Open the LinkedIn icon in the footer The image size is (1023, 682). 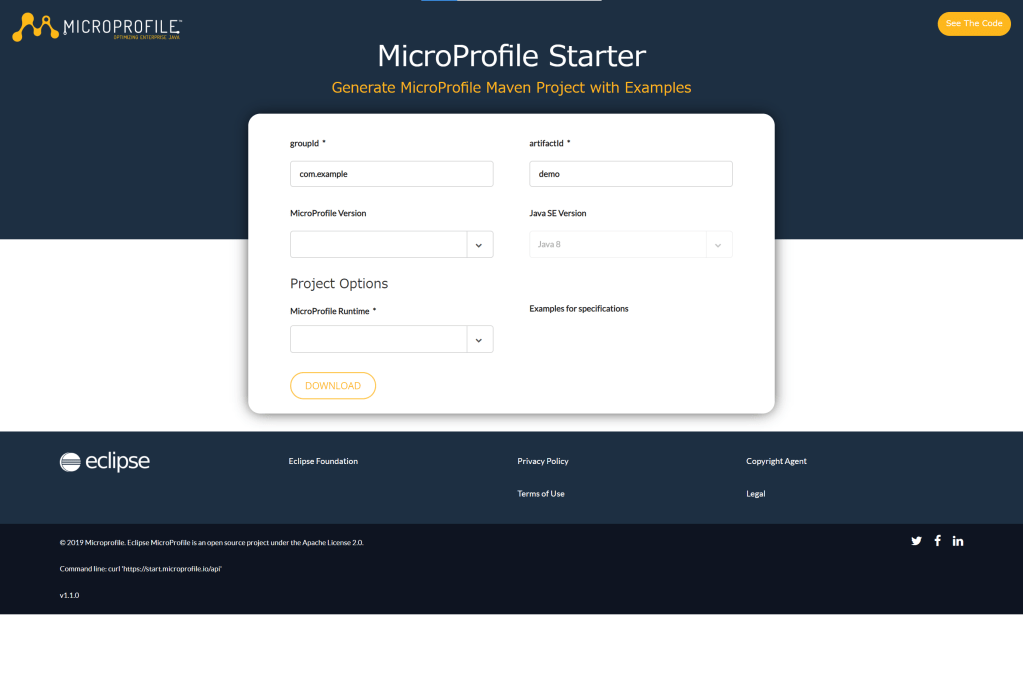pos(958,541)
